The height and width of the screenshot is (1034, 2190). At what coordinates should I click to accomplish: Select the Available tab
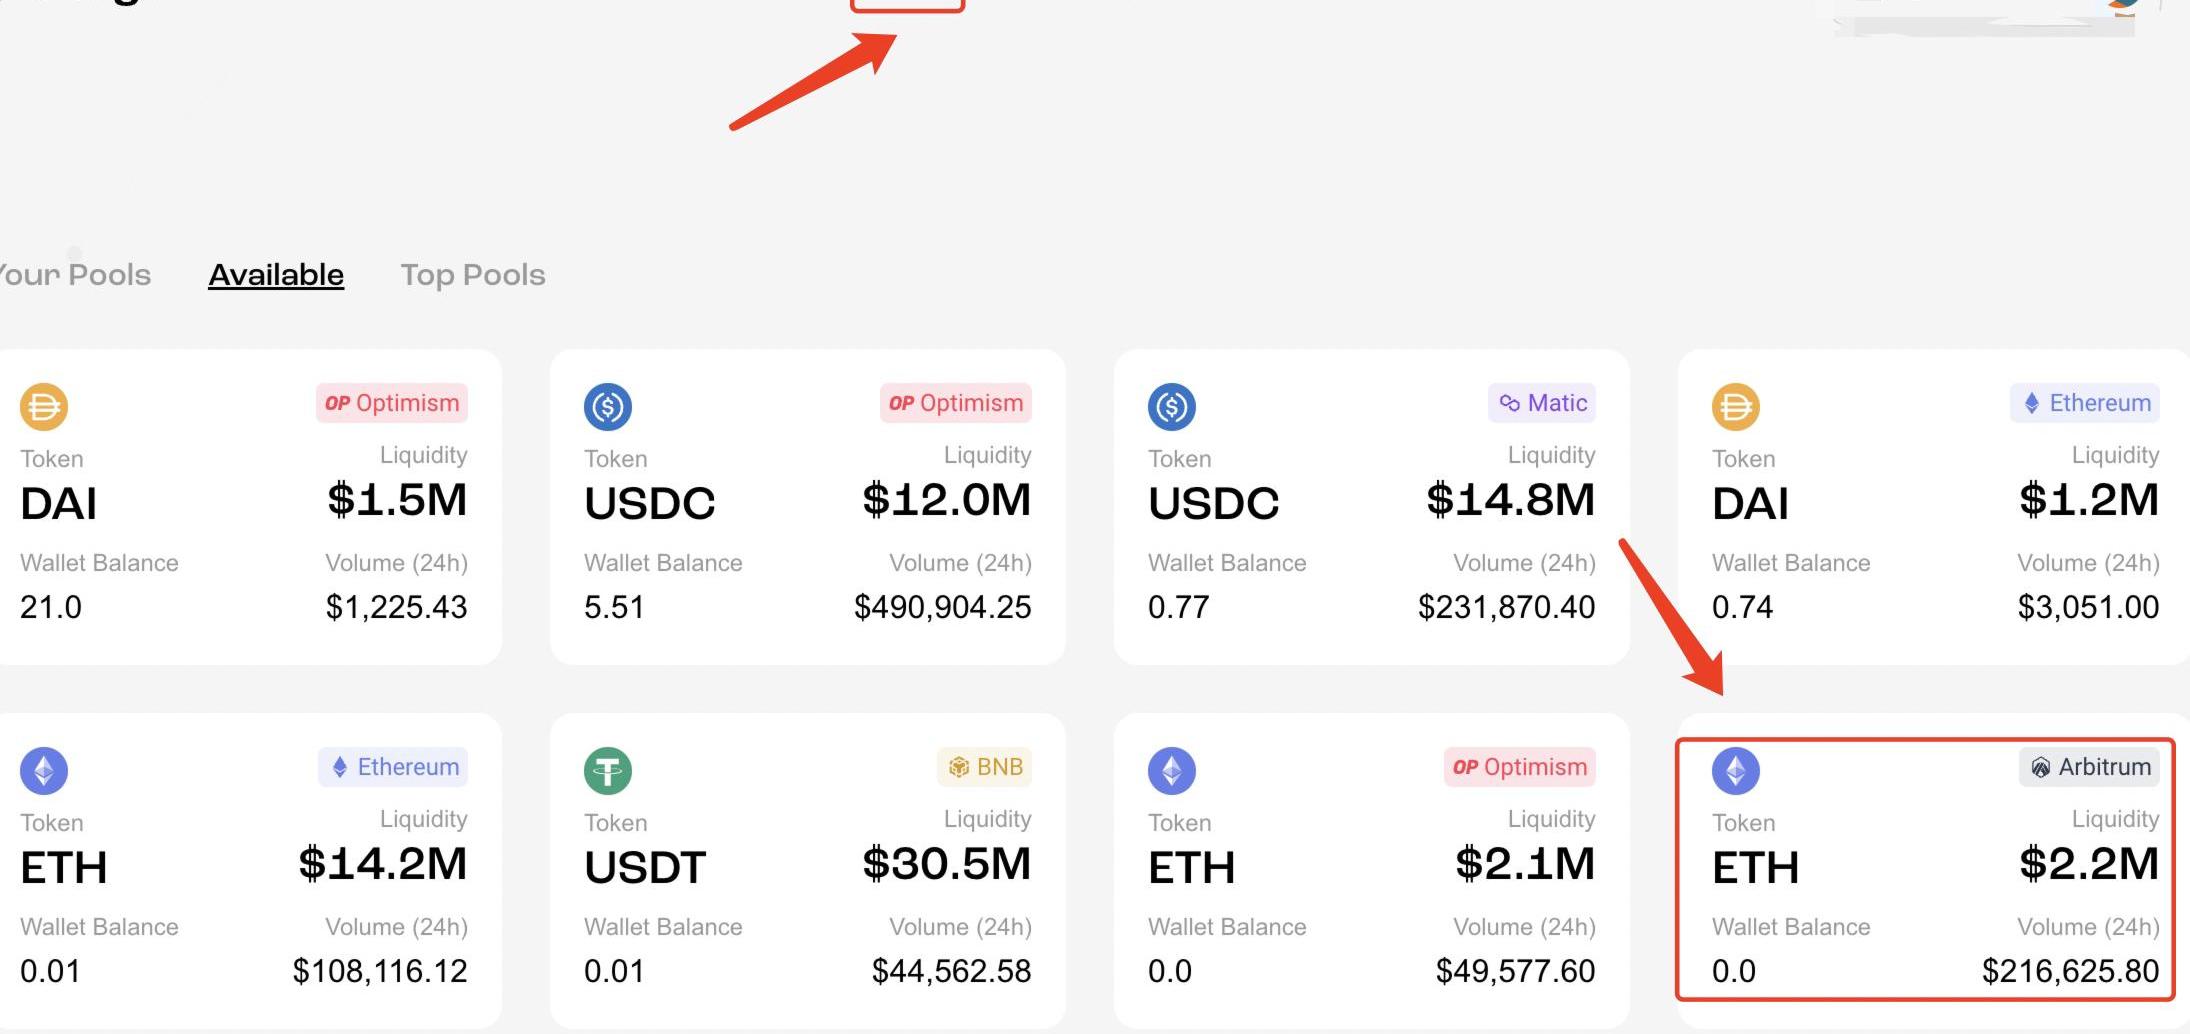(x=276, y=275)
